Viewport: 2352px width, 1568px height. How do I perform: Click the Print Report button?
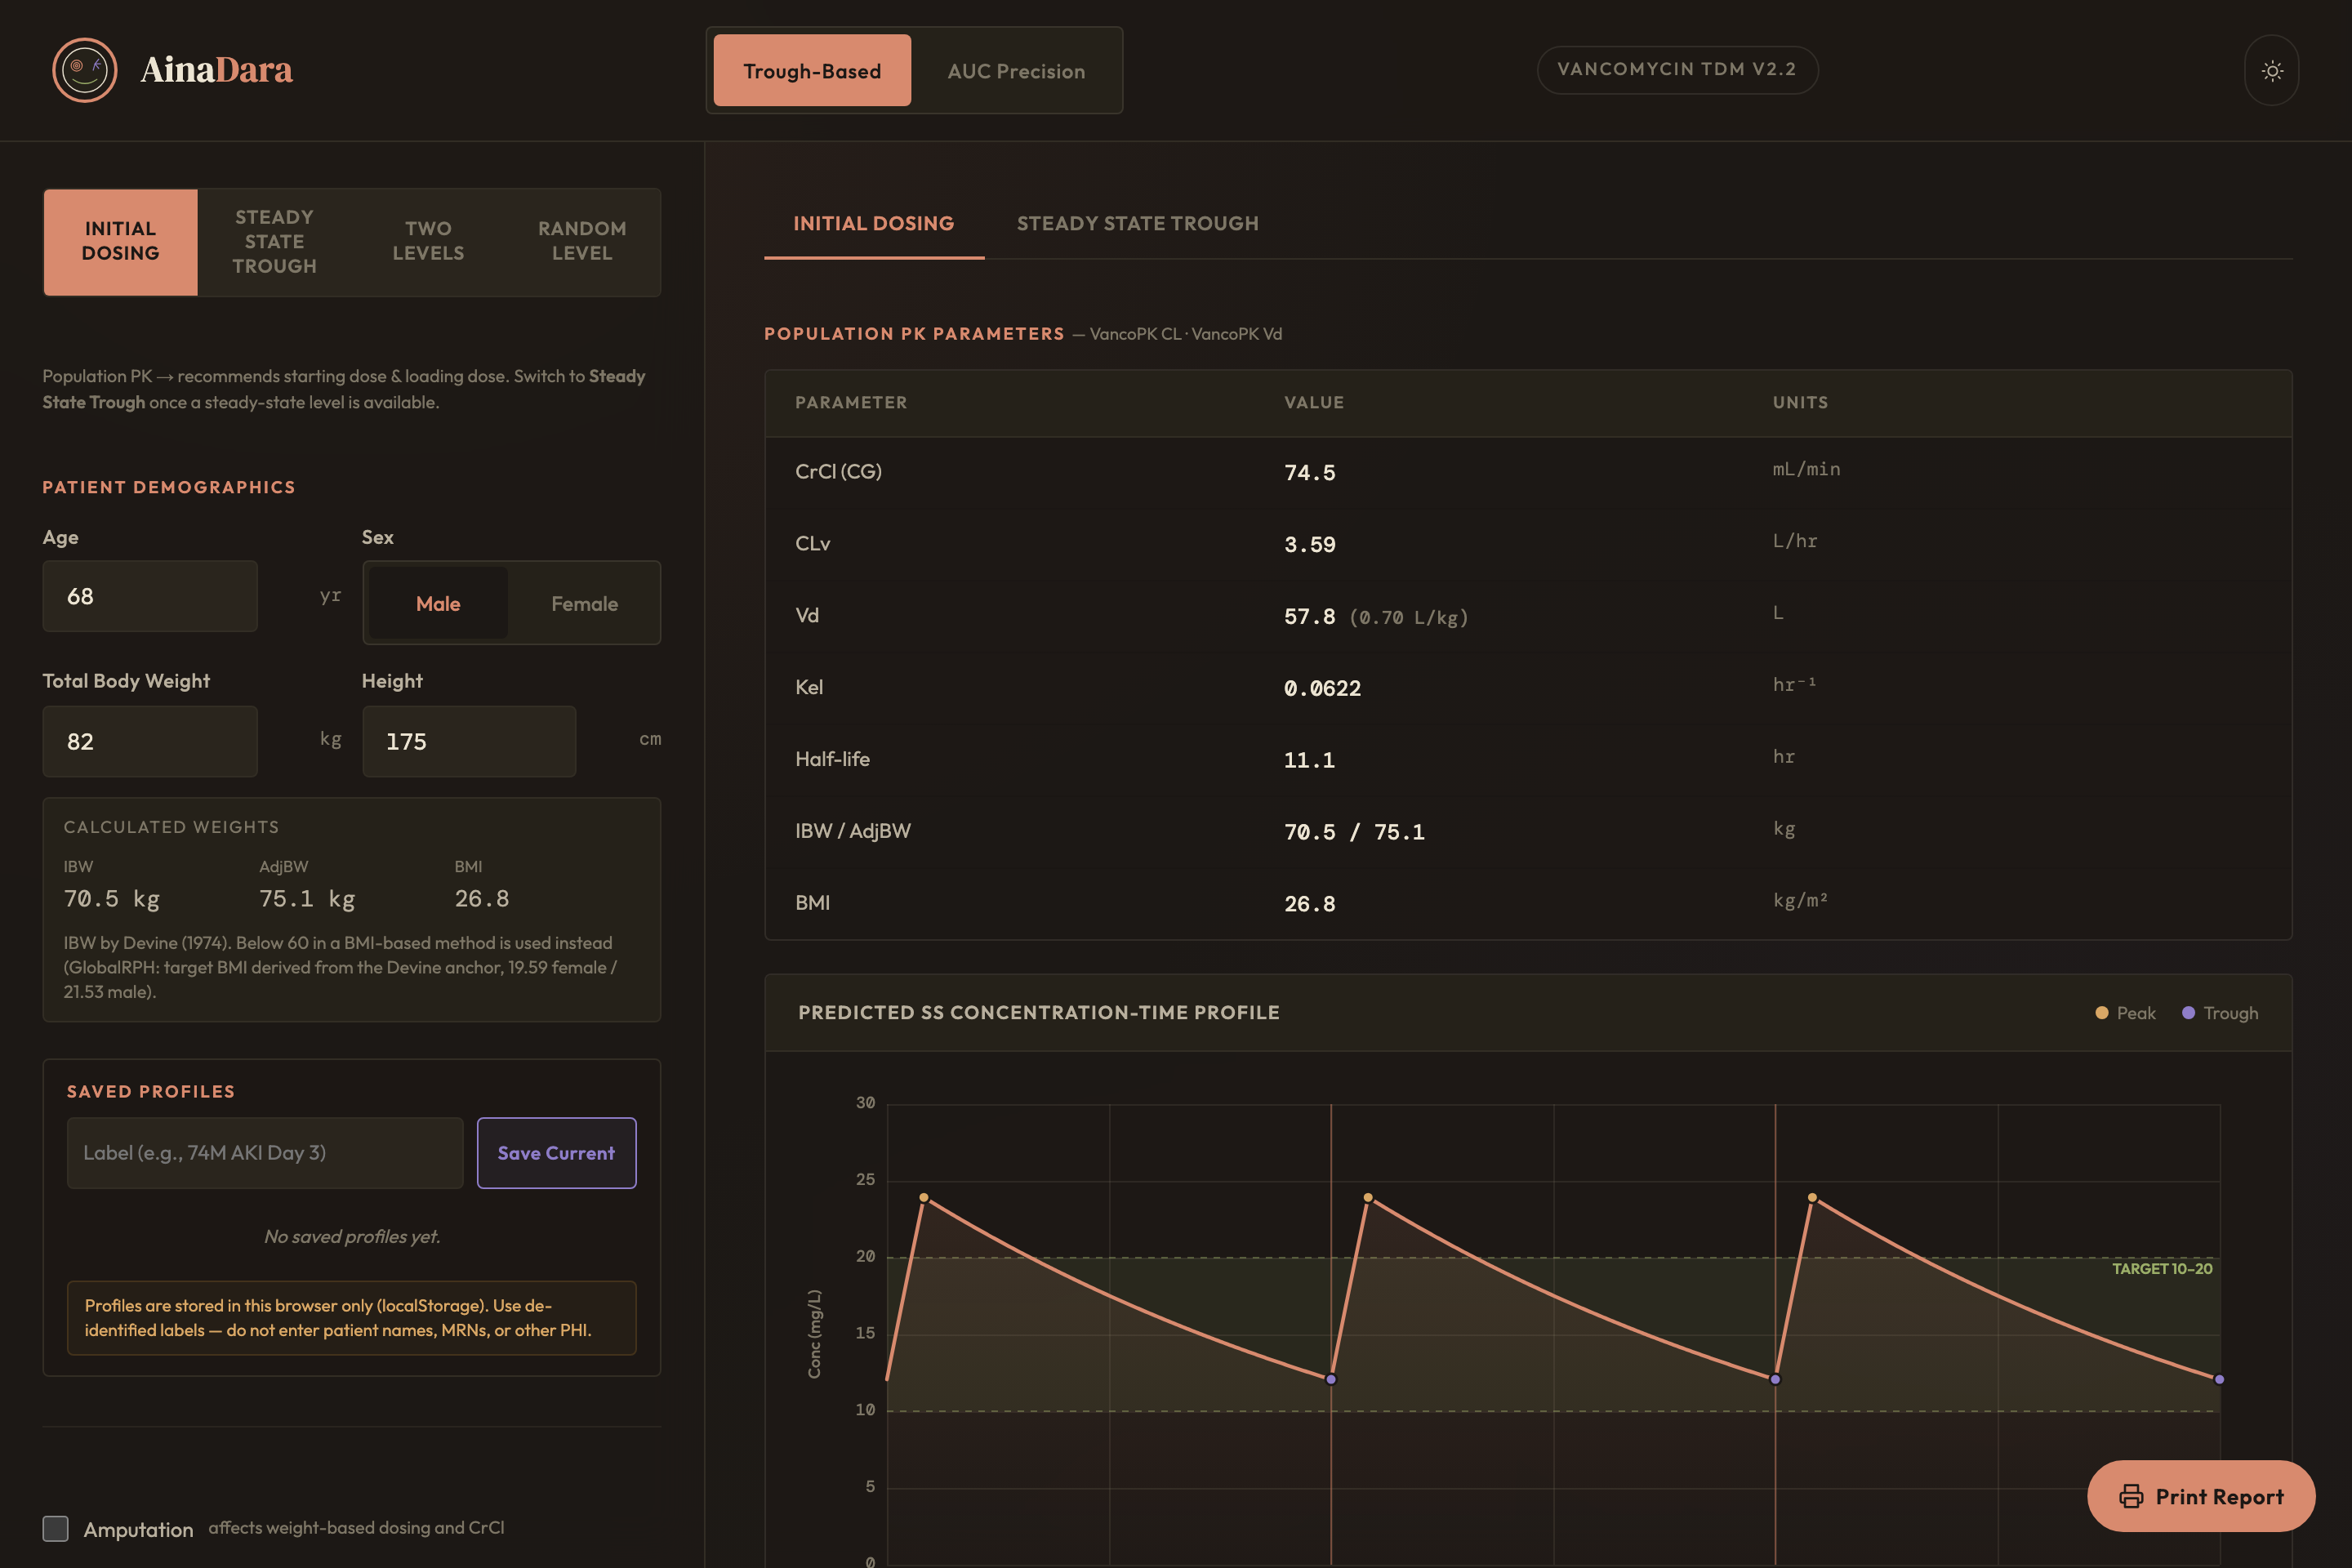[x=2201, y=1496]
